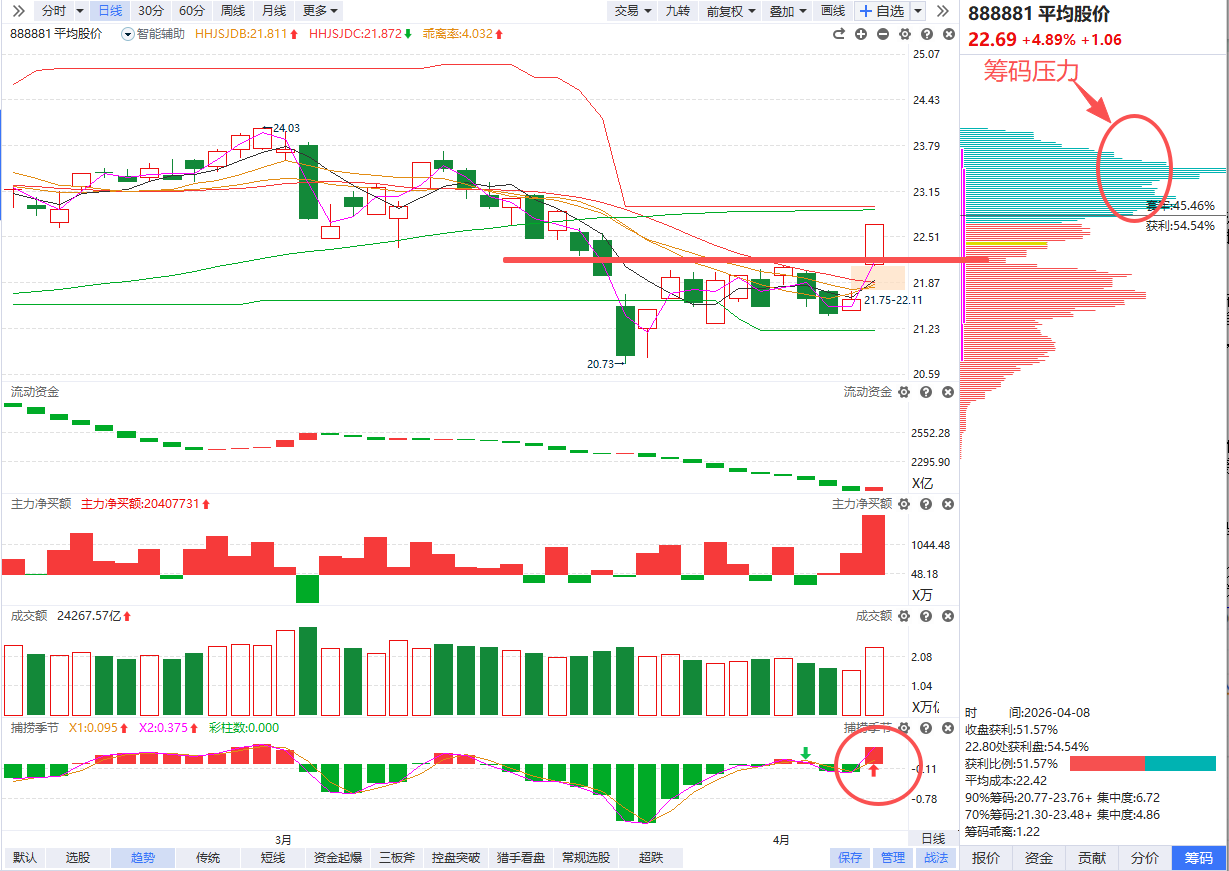Collapse right panel with double-chevron icon
The width and height of the screenshot is (1229, 871).
[942, 11]
